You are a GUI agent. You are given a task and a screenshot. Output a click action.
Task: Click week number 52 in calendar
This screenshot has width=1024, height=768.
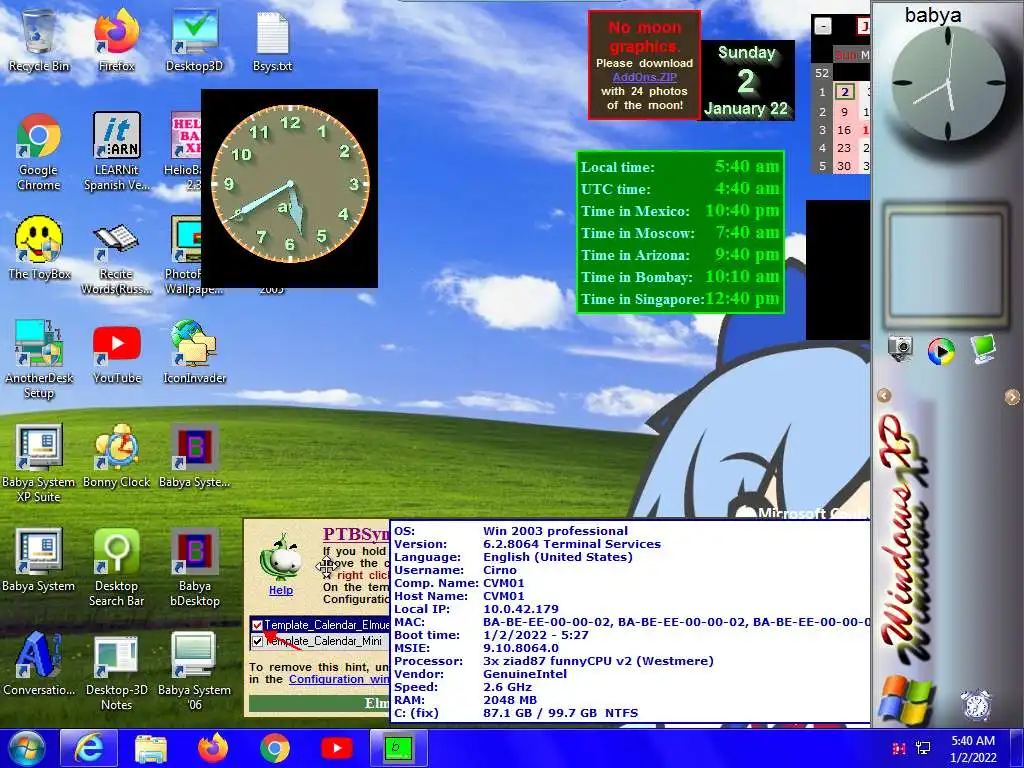tap(822, 74)
